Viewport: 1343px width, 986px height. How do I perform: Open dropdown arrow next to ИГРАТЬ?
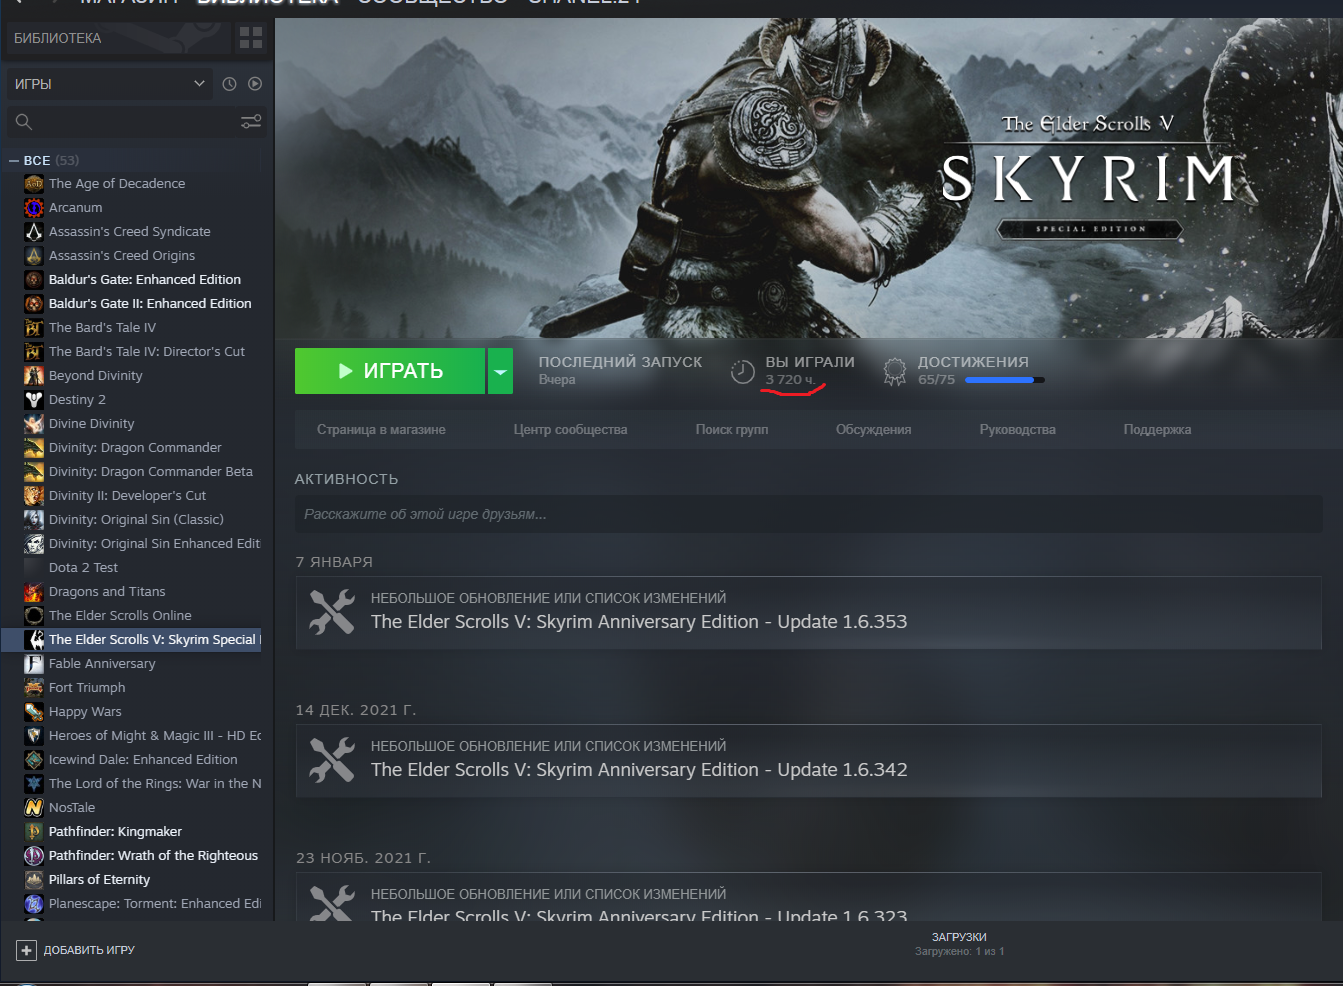click(500, 371)
